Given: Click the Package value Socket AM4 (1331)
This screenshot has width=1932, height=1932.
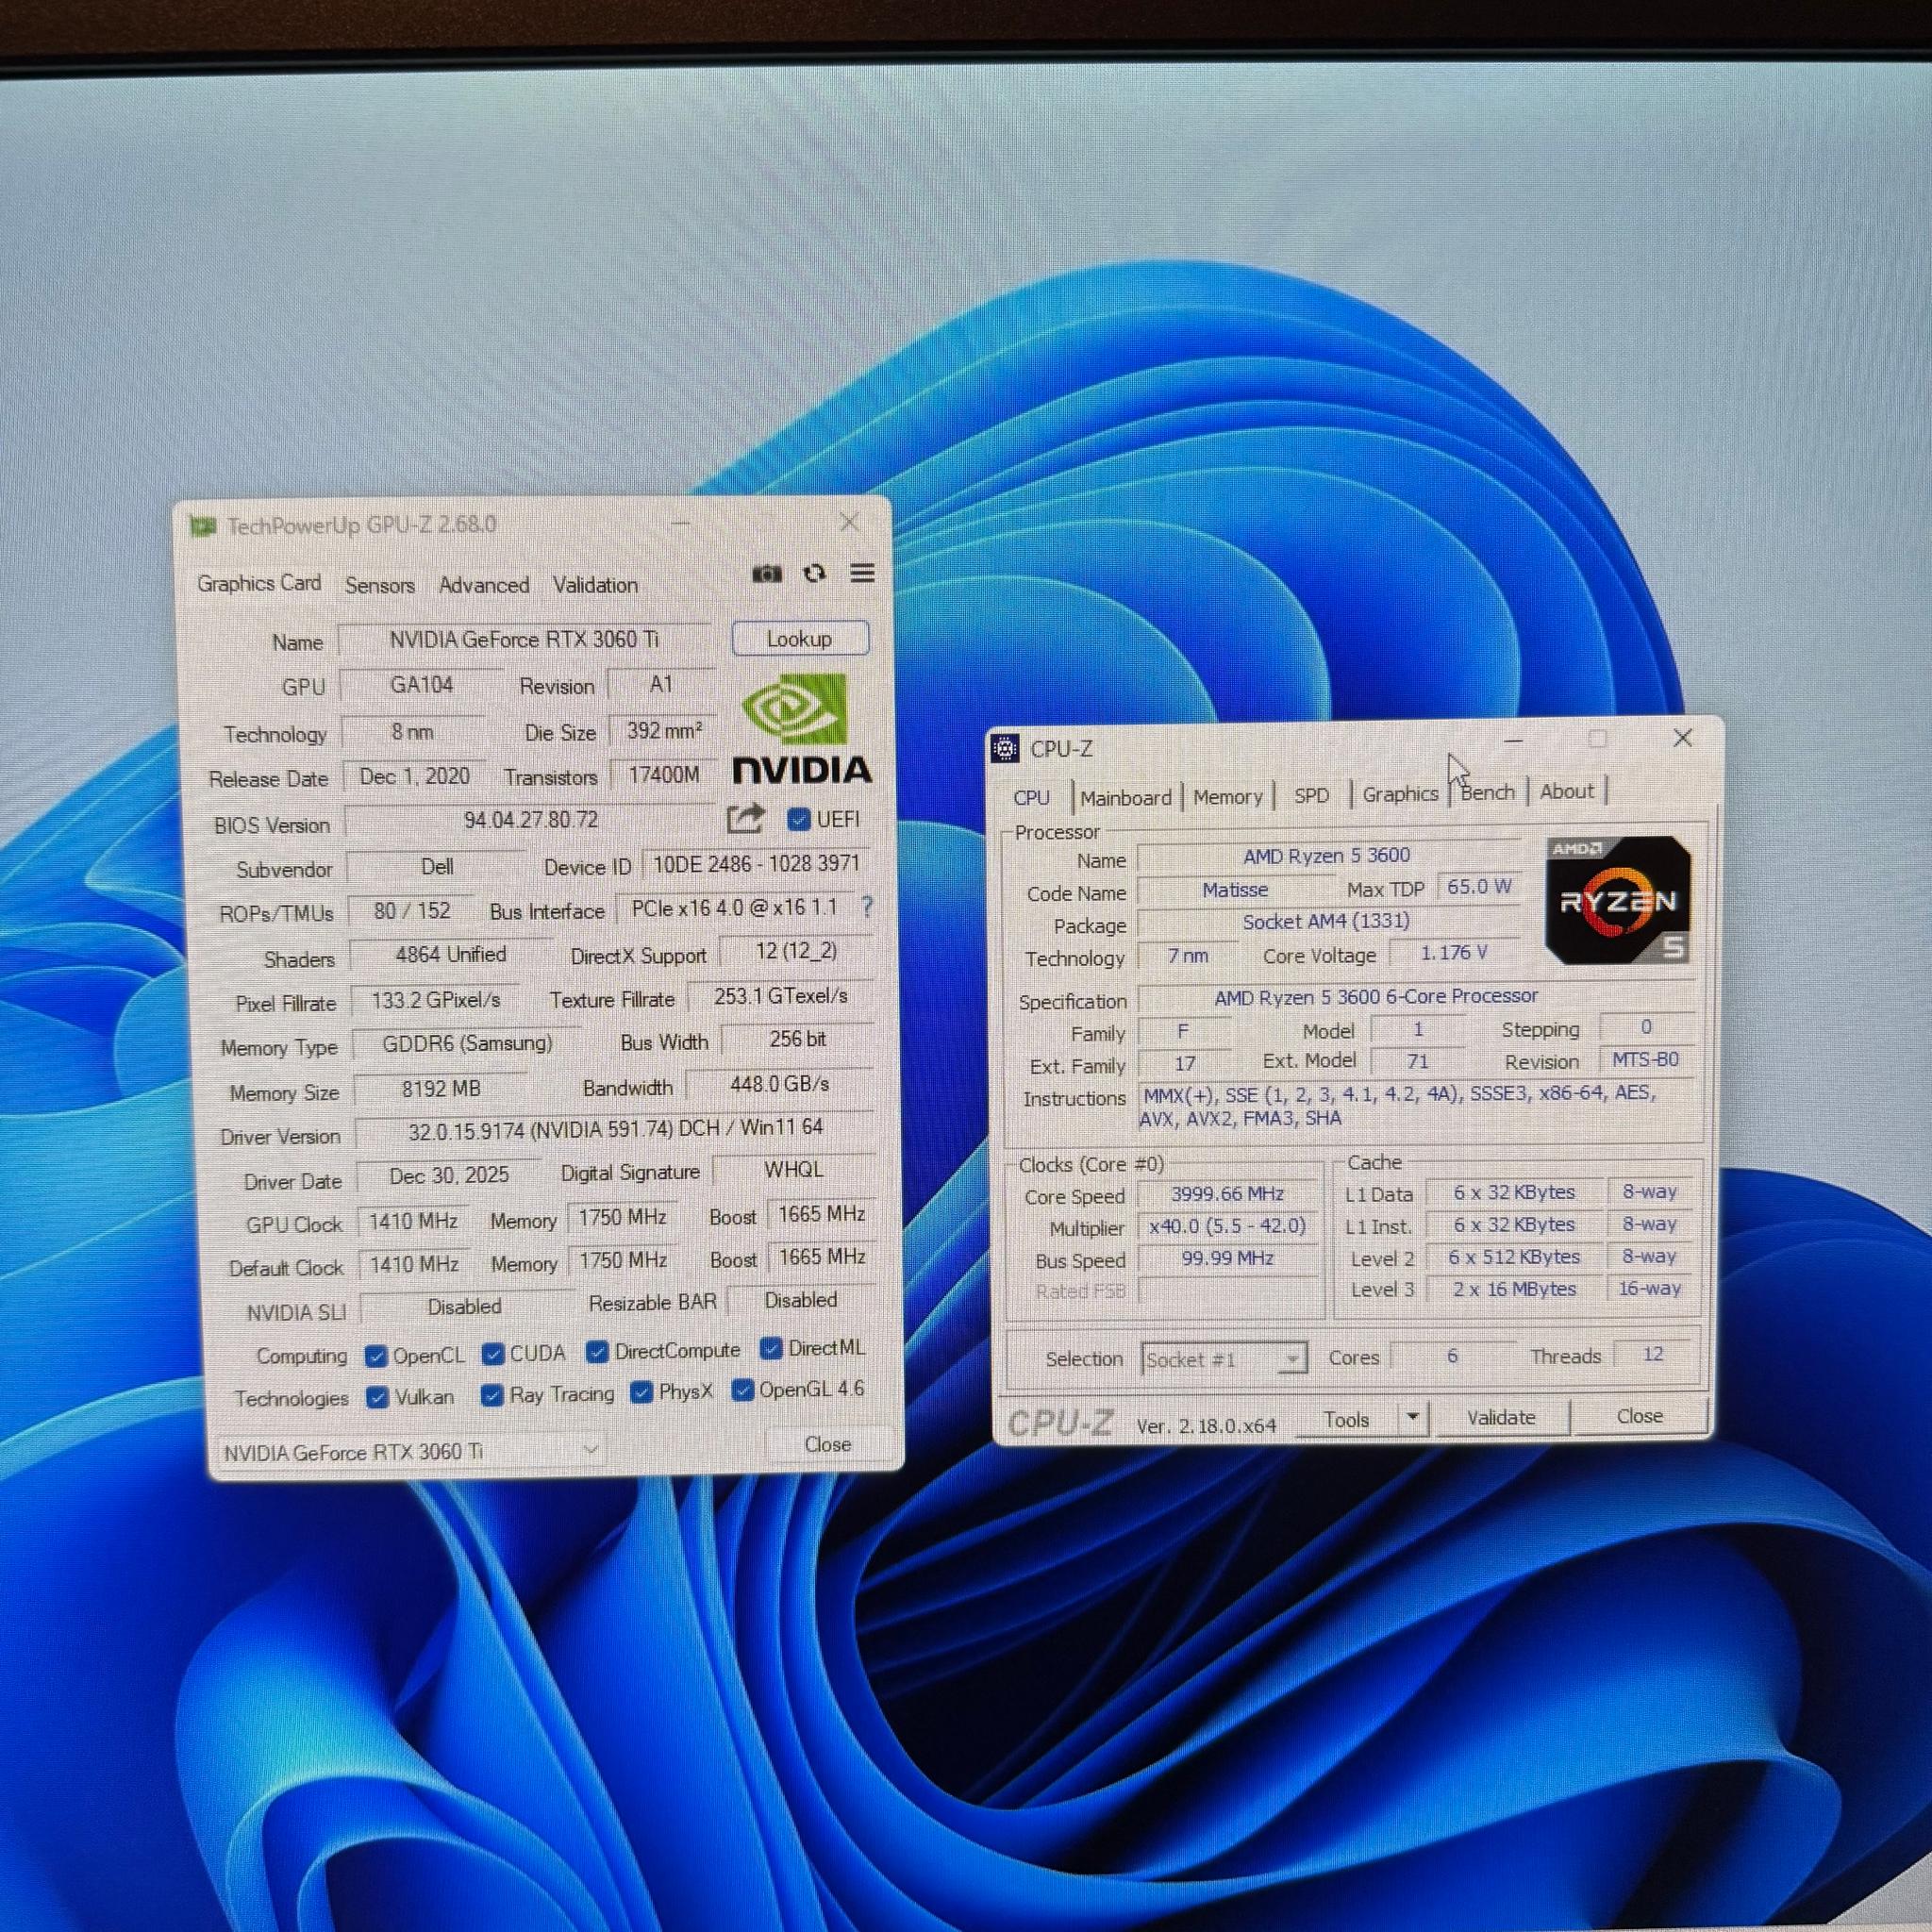Looking at the screenshot, I should [x=1326, y=922].
